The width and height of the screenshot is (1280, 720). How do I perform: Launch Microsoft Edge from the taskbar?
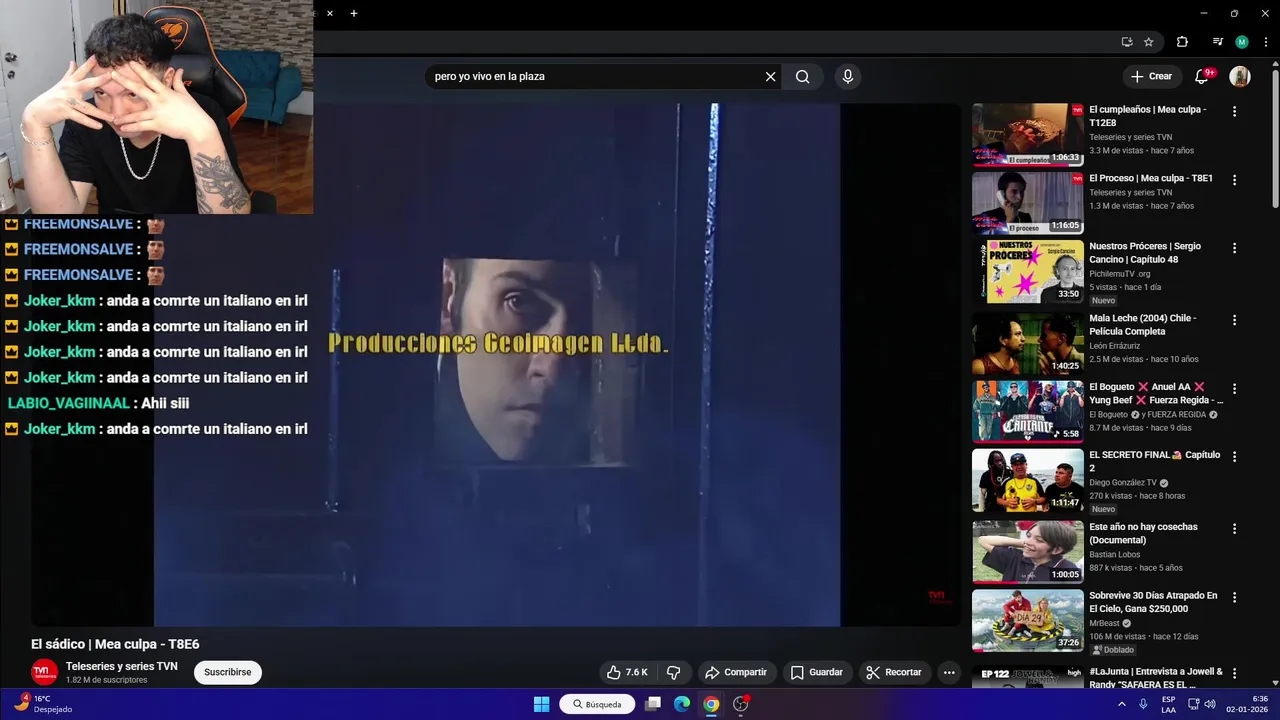[682, 704]
